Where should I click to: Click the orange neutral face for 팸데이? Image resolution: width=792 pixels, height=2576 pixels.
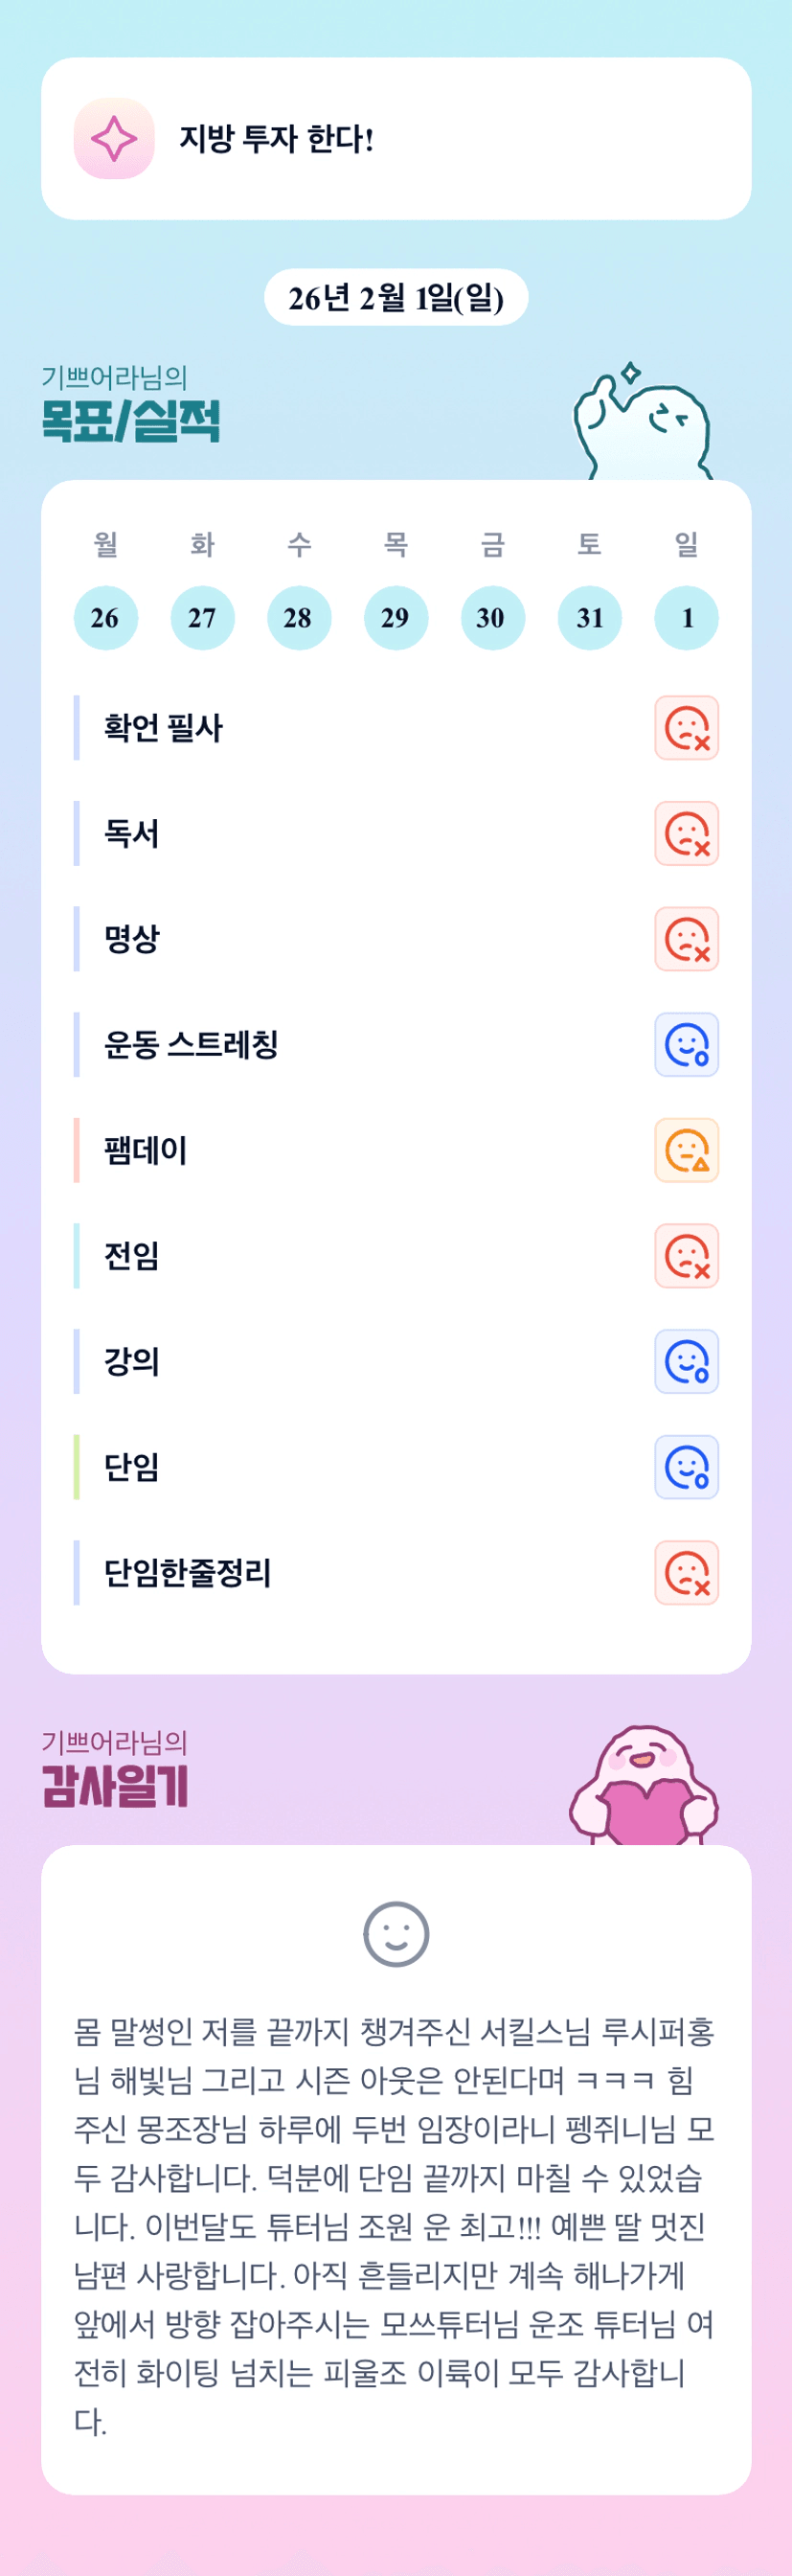[x=686, y=1150]
